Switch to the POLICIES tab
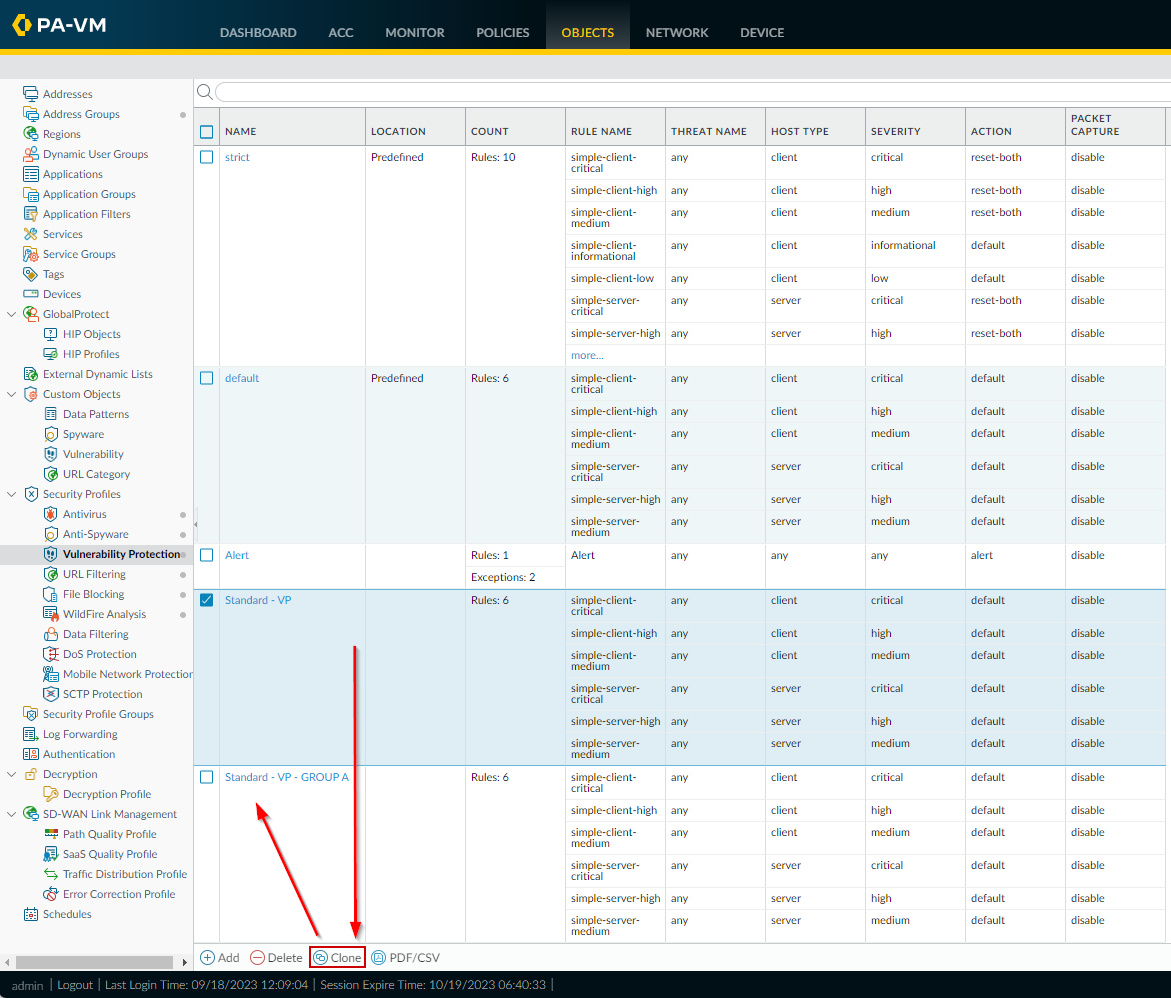1171x998 pixels. tap(502, 32)
